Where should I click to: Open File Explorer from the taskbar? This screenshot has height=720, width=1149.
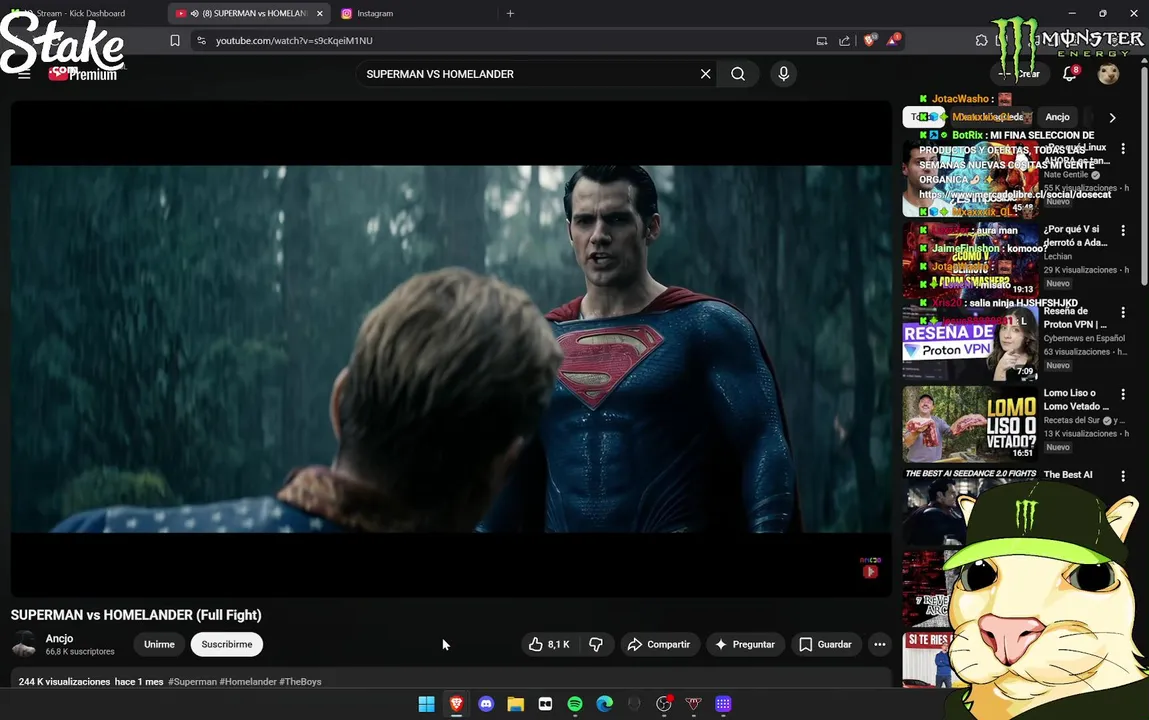(516, 704)
